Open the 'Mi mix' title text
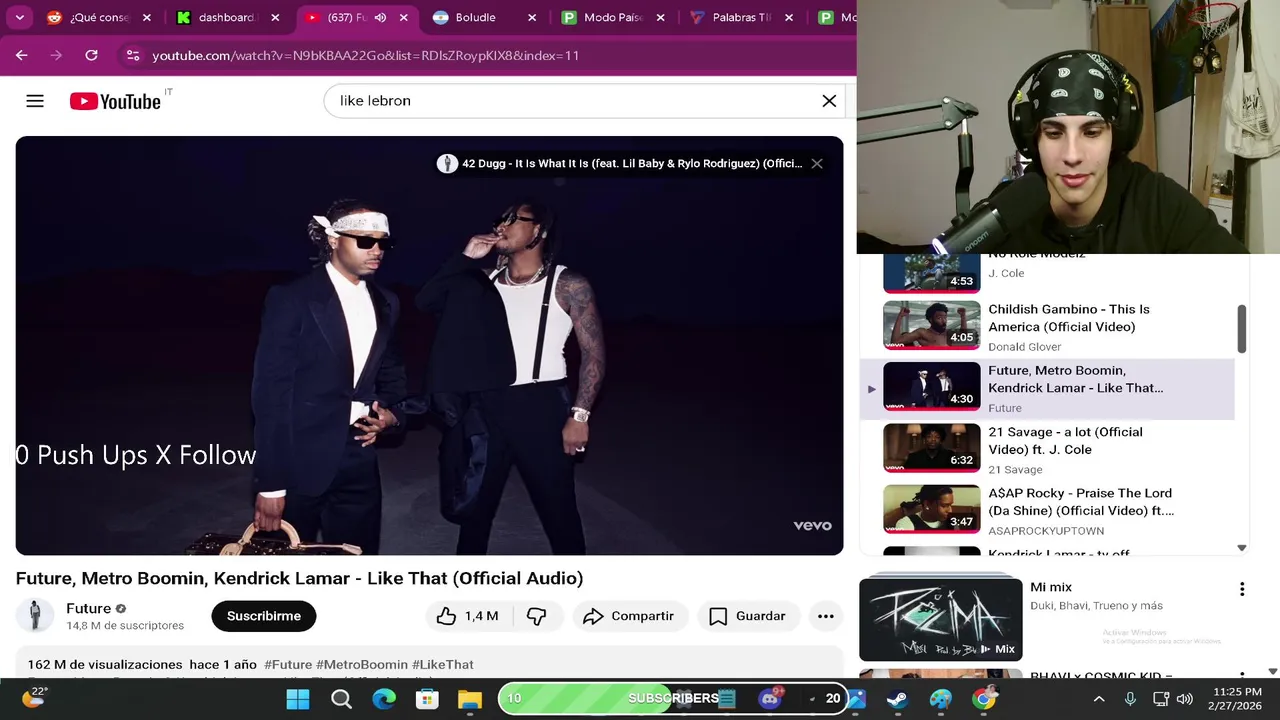This screenshot has width=1280, height=720. [1051, 587]
